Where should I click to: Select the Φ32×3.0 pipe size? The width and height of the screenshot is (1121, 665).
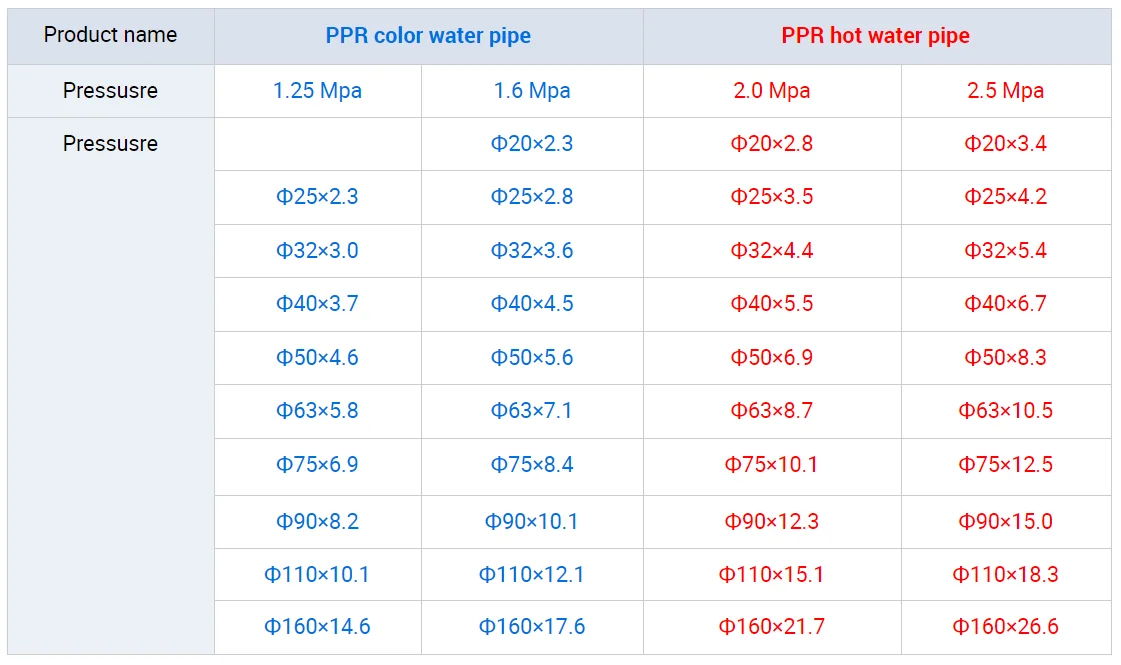pyautogui.click(x=317, y=251)
